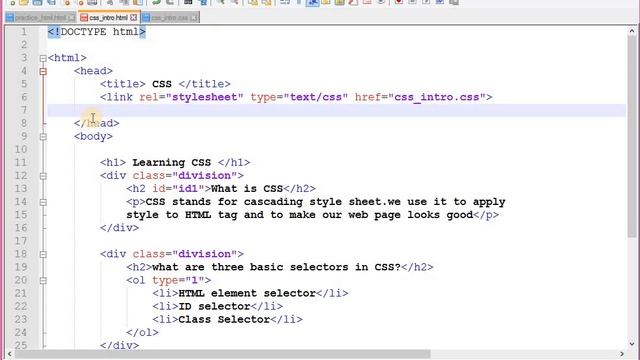Close the css_intro.html tab
Viewport: 640px width, 360px height.
coord(133,18)
